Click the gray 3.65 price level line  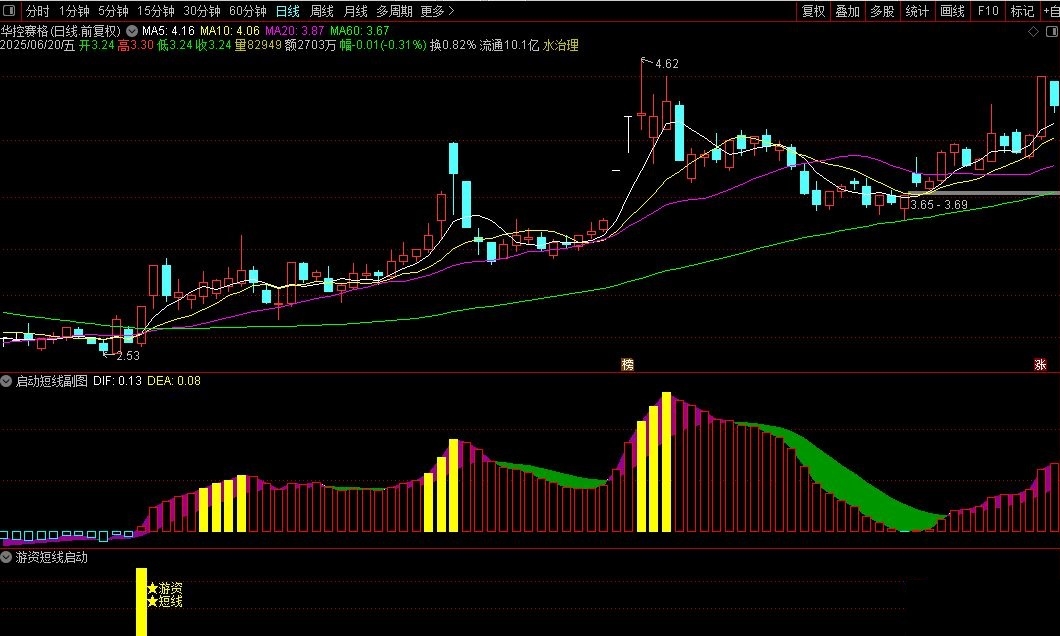(x=984, y=194)
